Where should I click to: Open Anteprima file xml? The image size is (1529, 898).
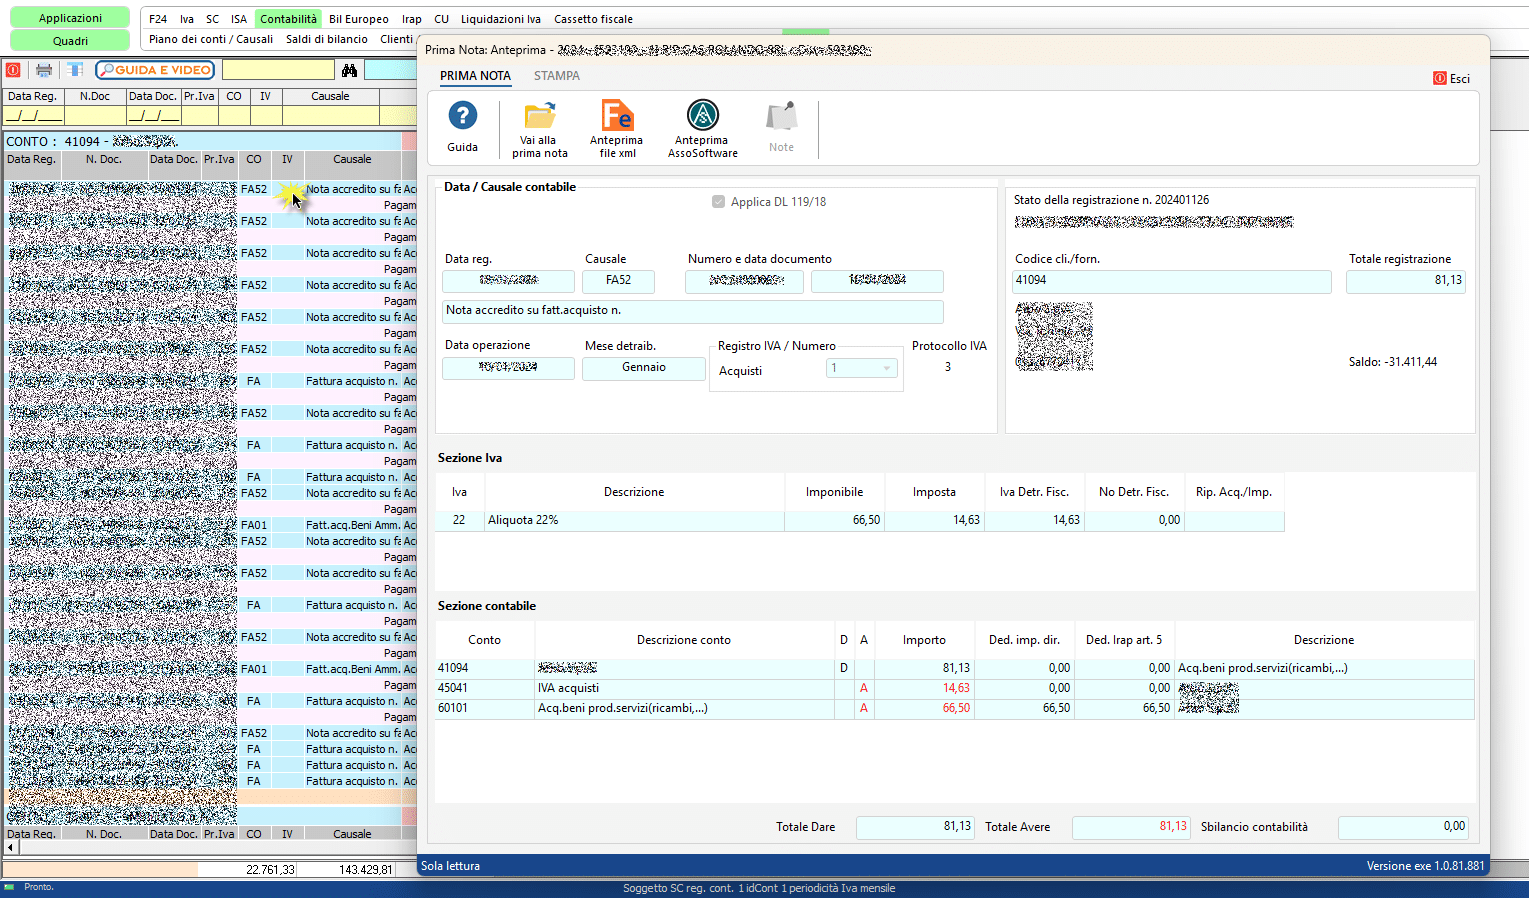click(x=616, y=117)
